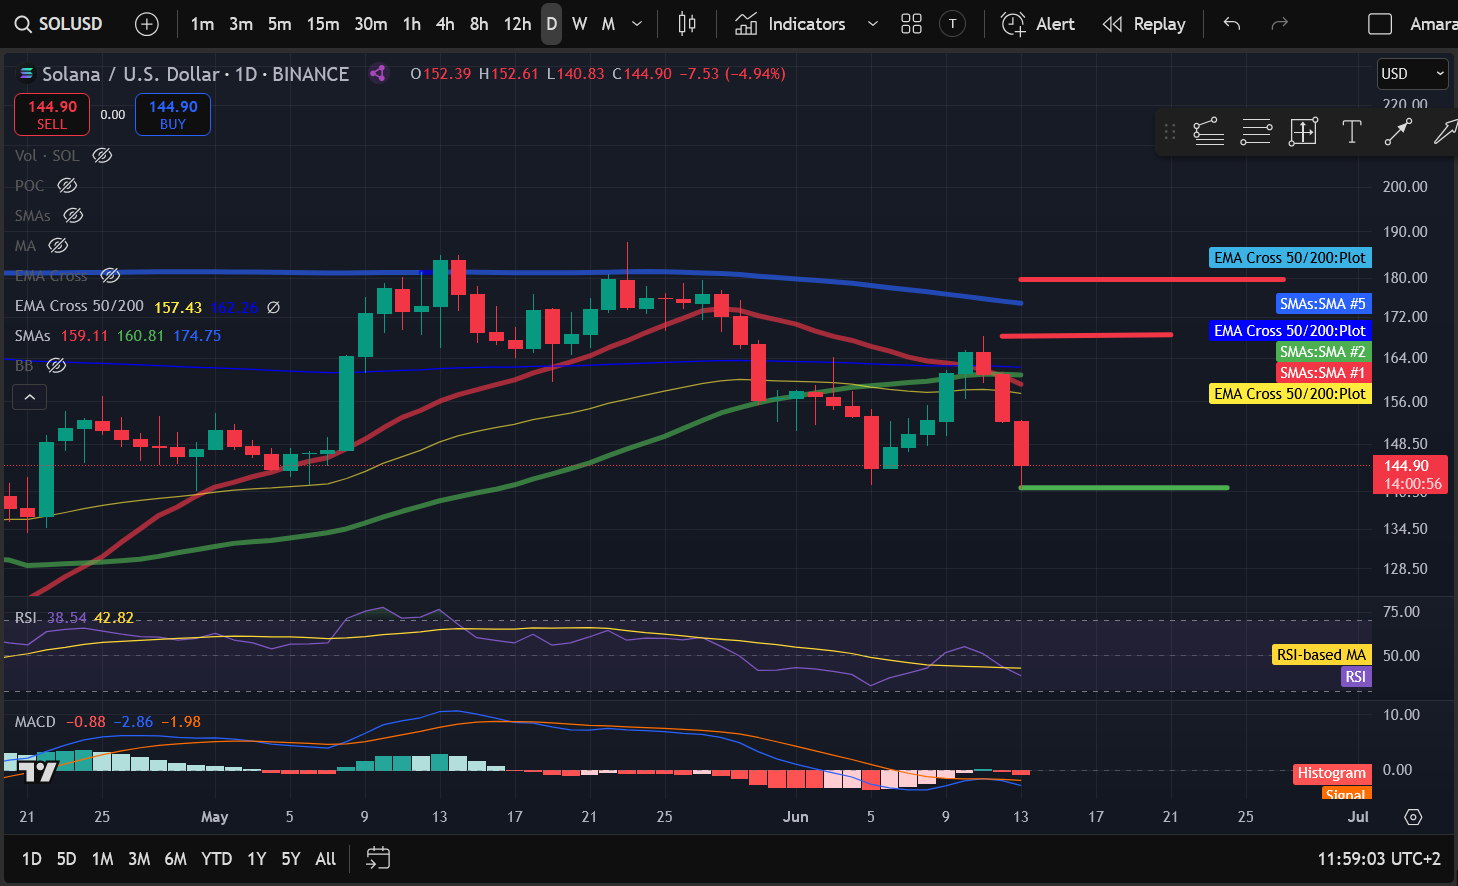This screenshot has height=886, width=1458.
Task: Toggle visibility of MA indicator
Action: [x=58, y=246]
